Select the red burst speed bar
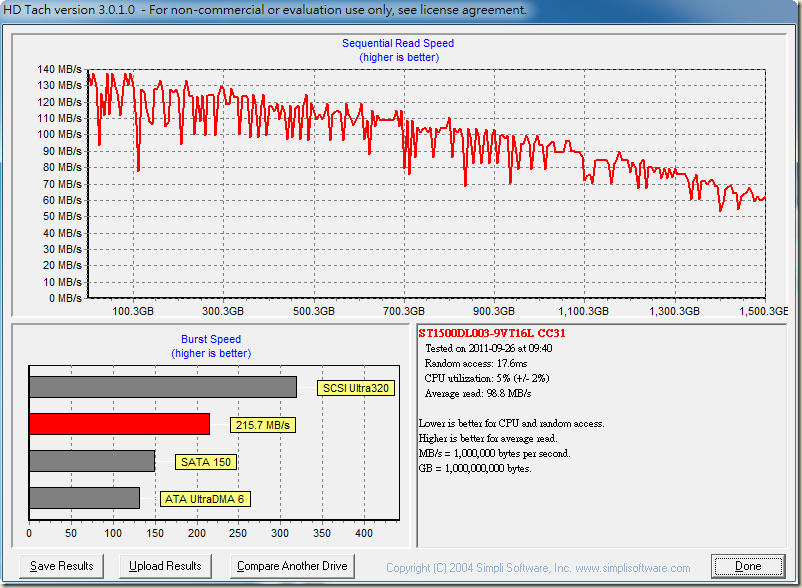 click(x=119, y=424)
